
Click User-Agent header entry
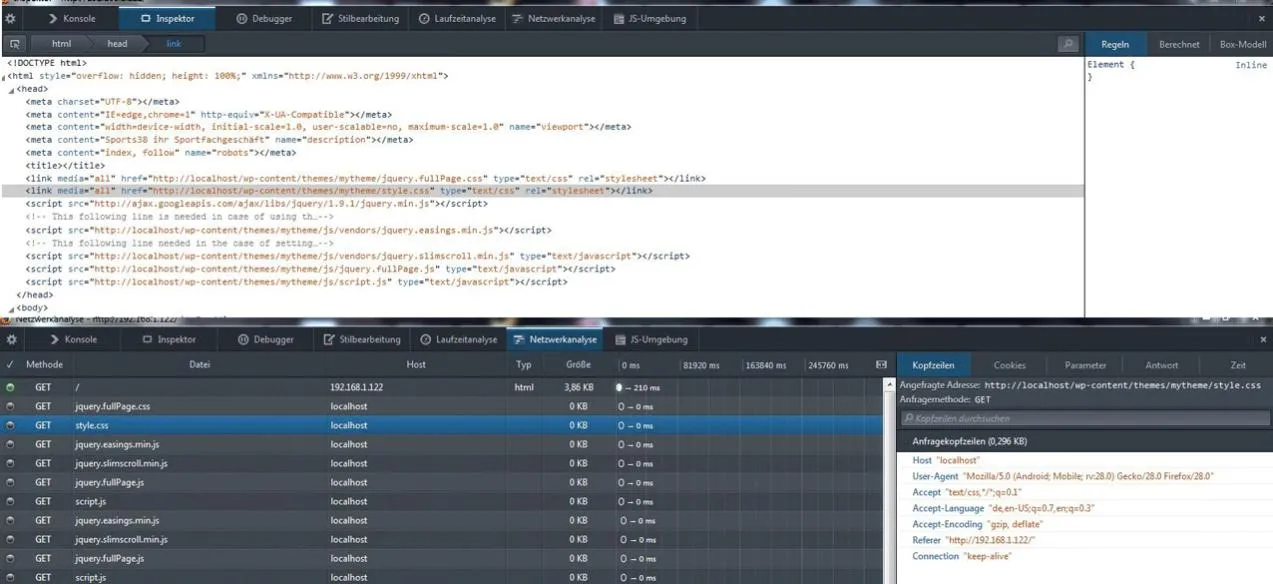coord(1063,477)
